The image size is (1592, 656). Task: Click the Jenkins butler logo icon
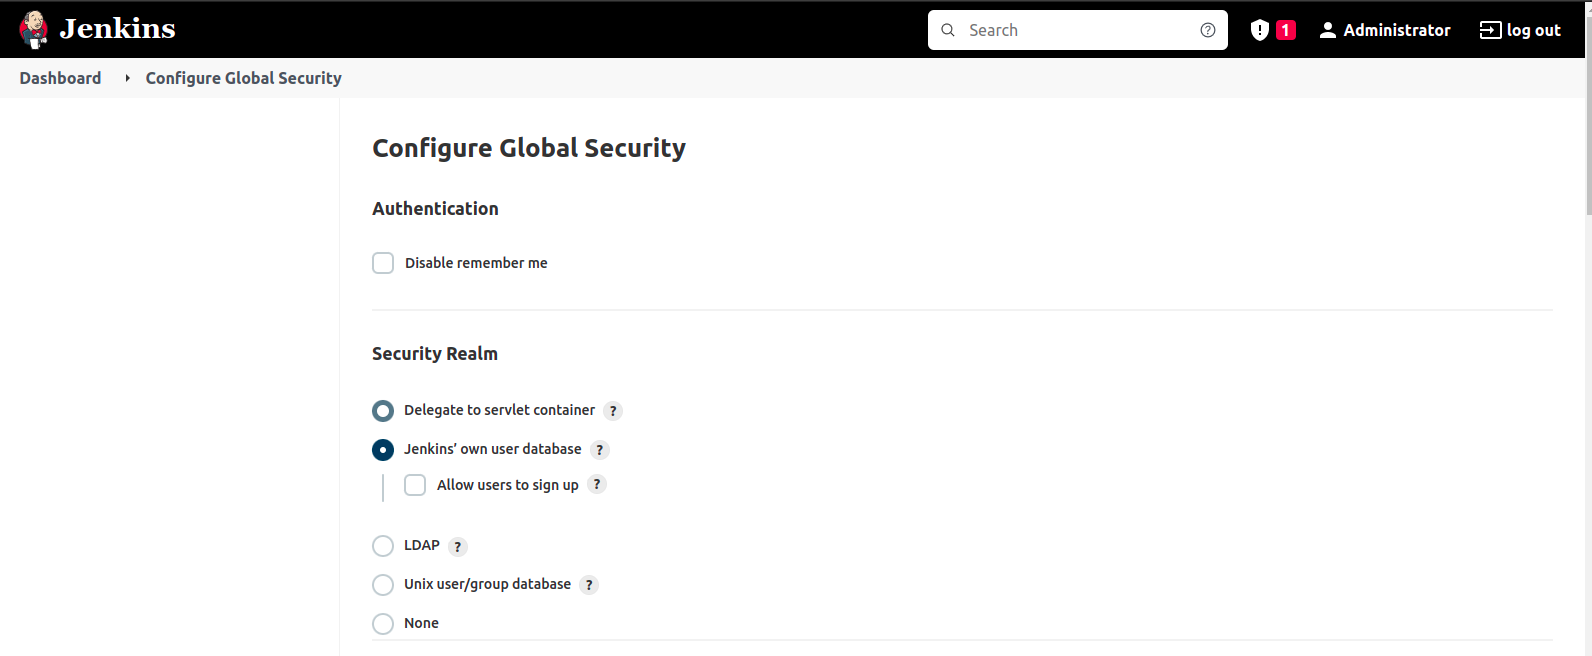(x=34, y=30)
